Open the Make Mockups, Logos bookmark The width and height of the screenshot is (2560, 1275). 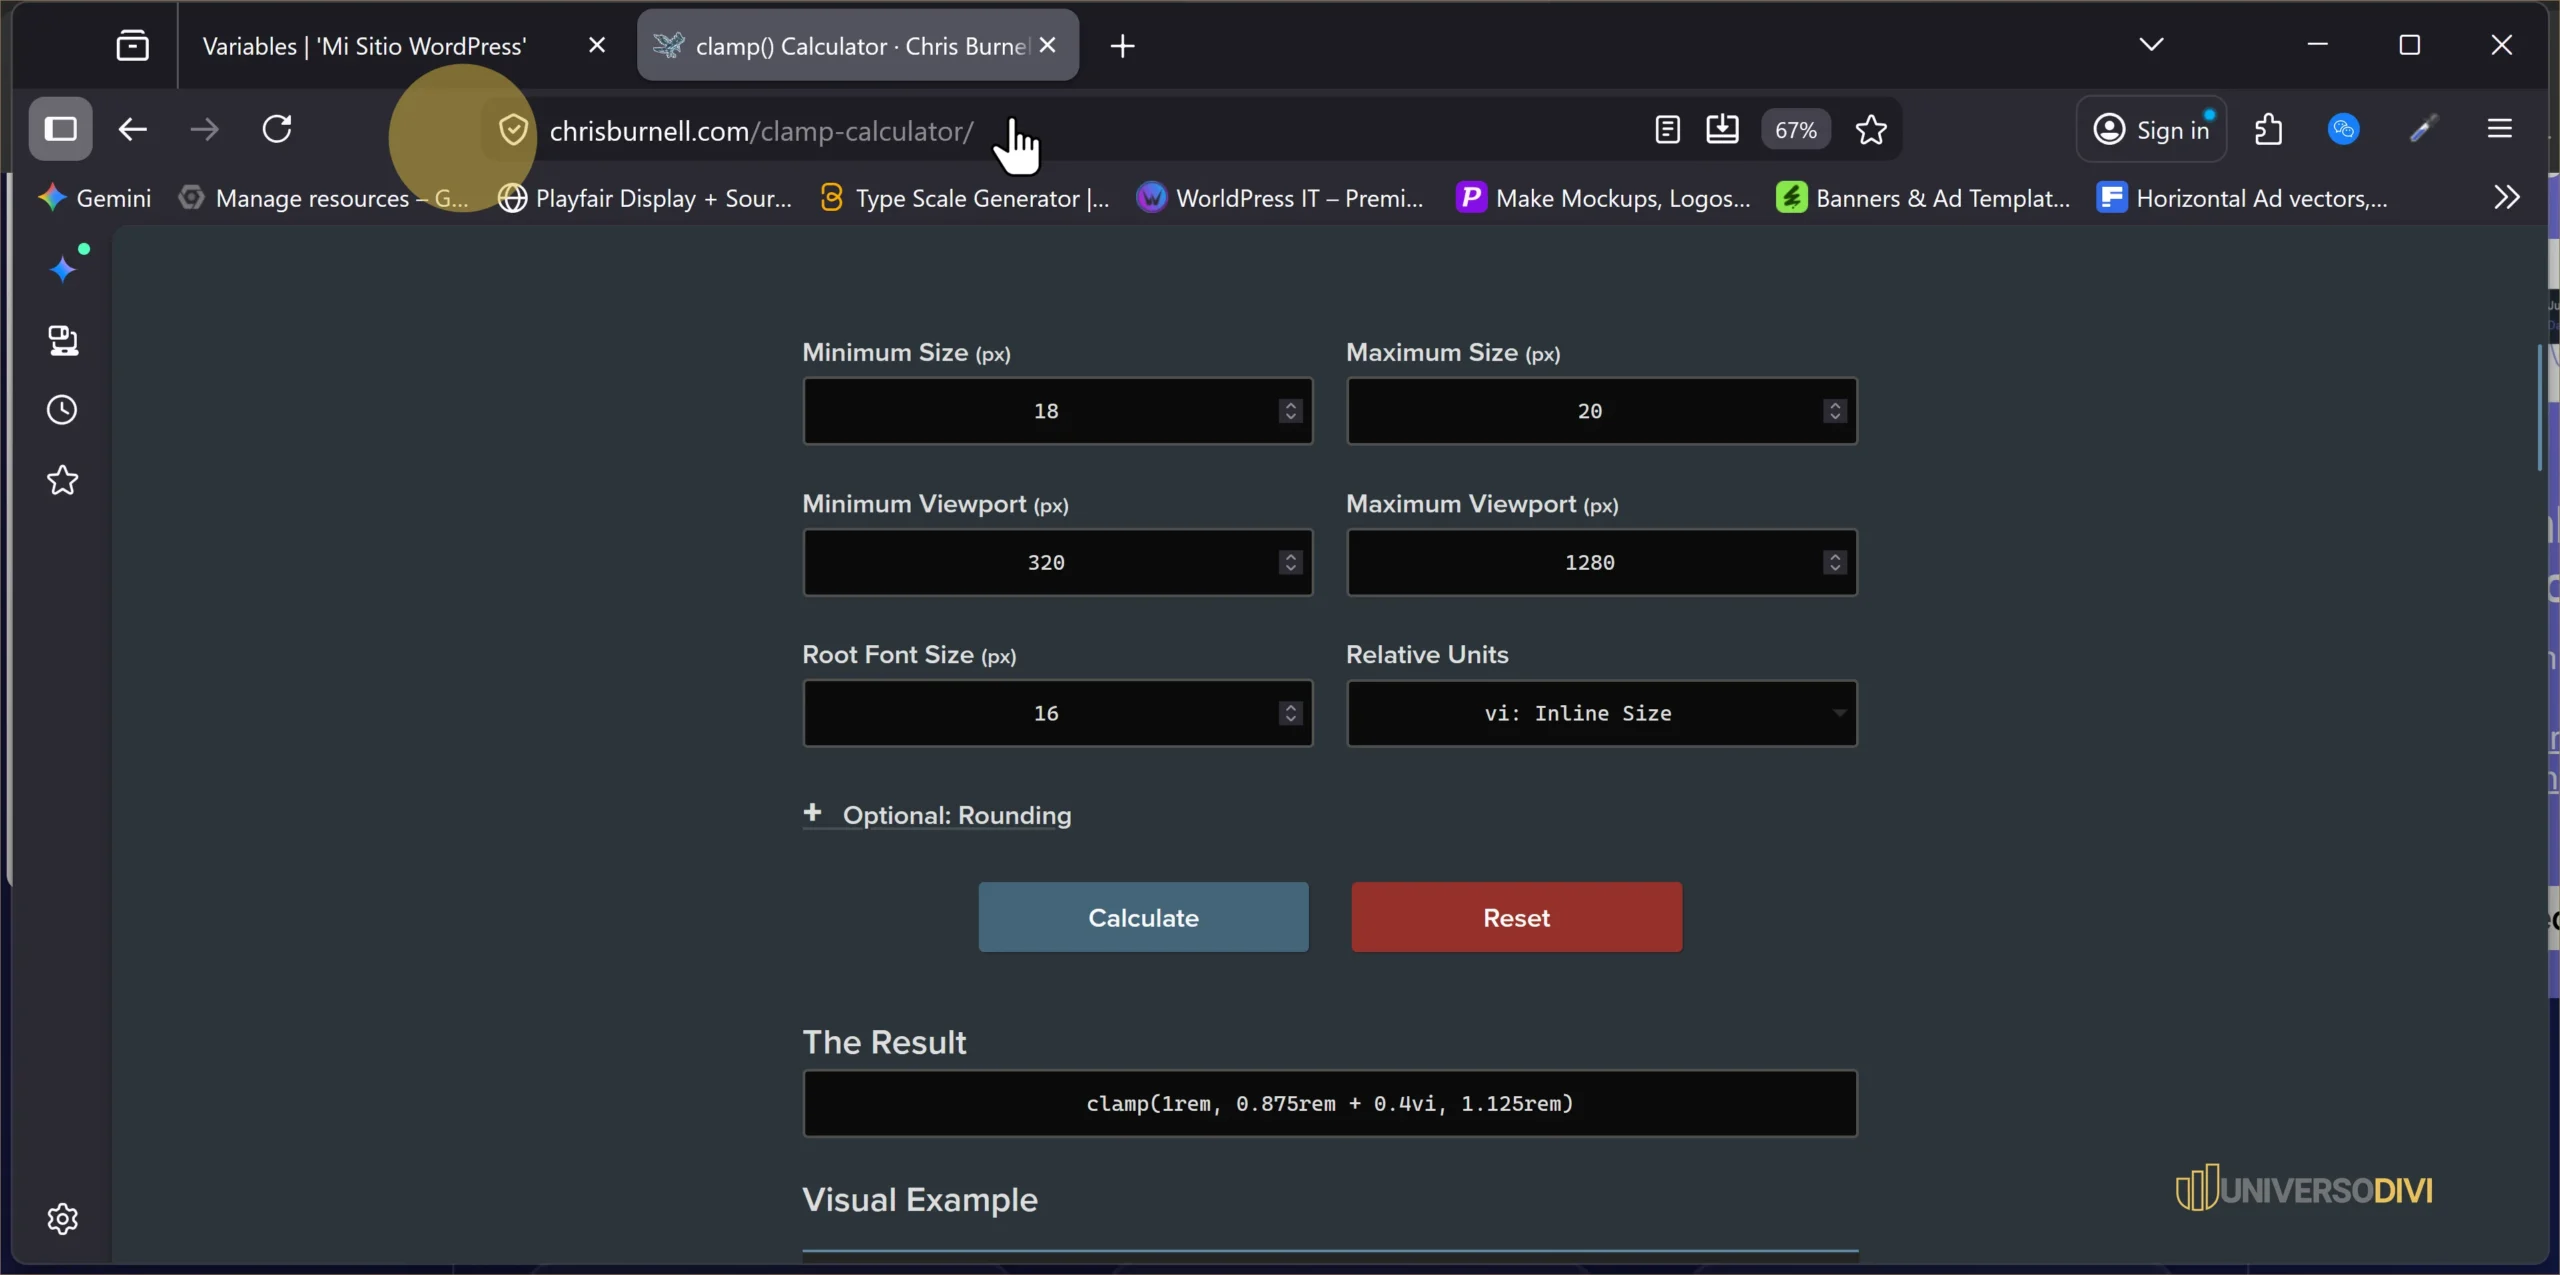1604,198
